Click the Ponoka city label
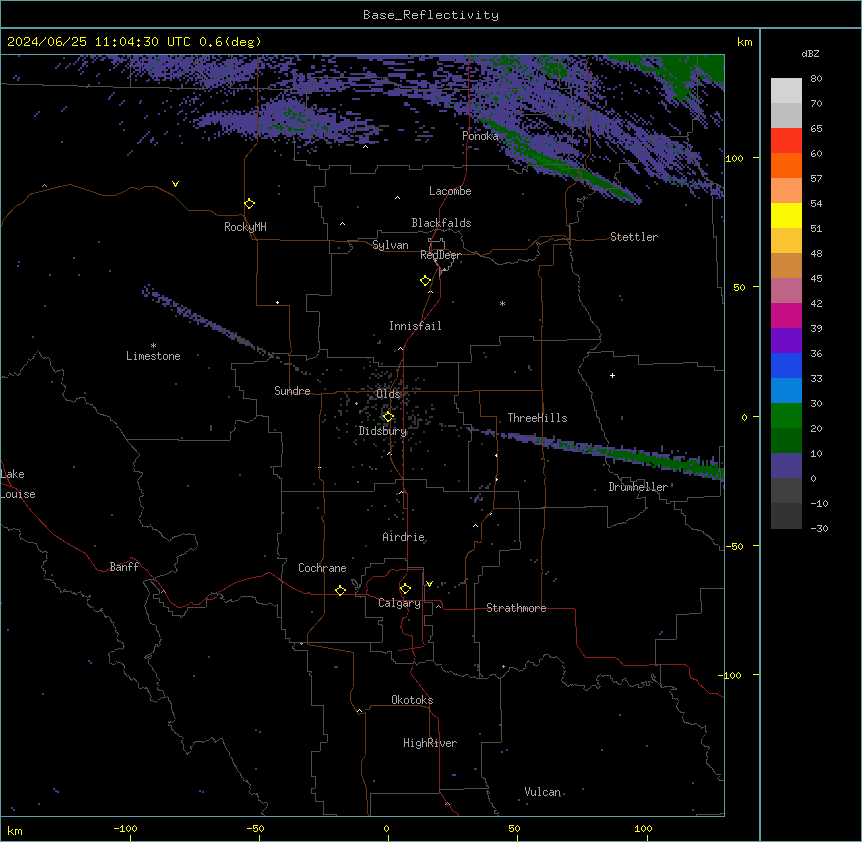 click(x=480, y=136)
